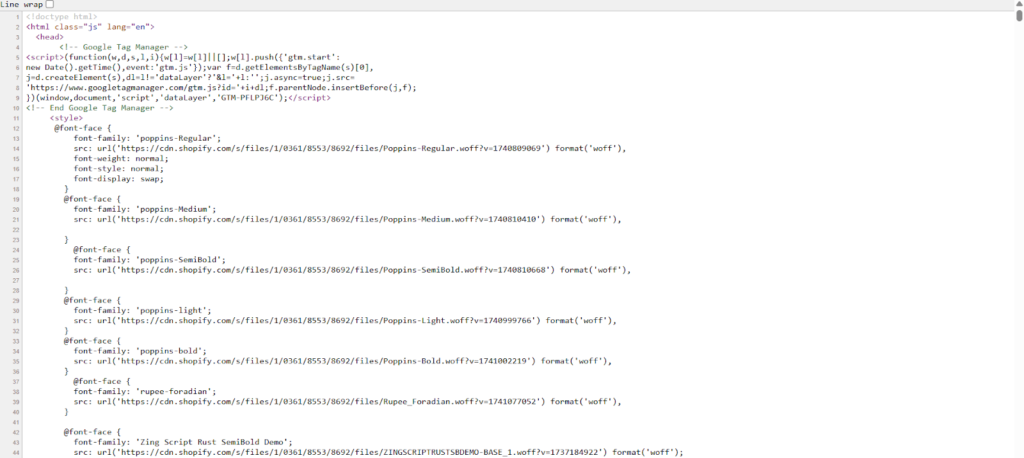Image resolution: width=1024 pixels, height=458 pixels.
Task: Click the Poppins-Regular.woff URL
Action: click(x=331, y=149)
